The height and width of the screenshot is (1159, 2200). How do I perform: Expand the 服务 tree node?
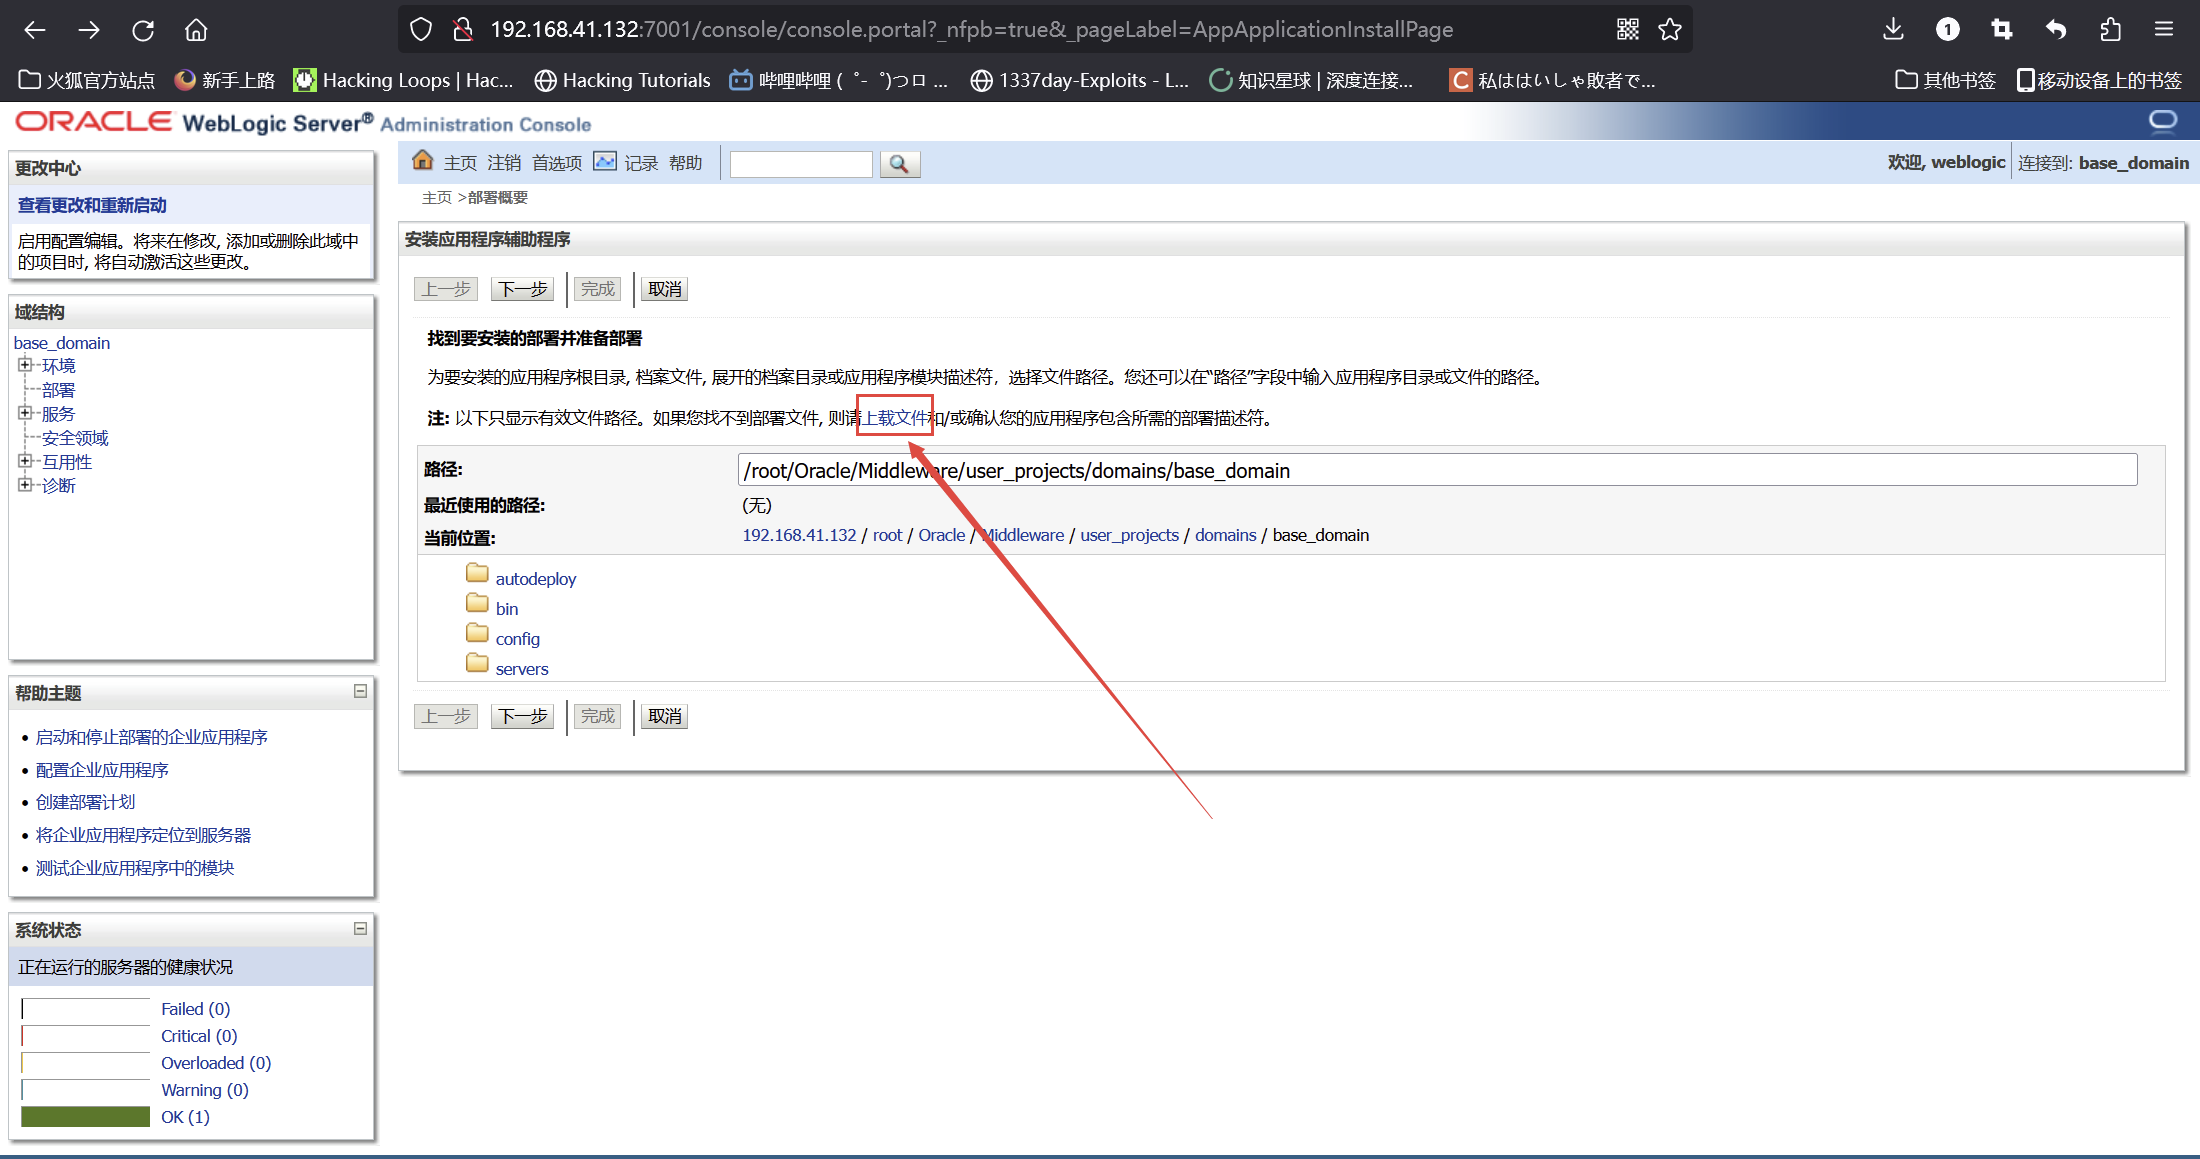coord(24,413)
